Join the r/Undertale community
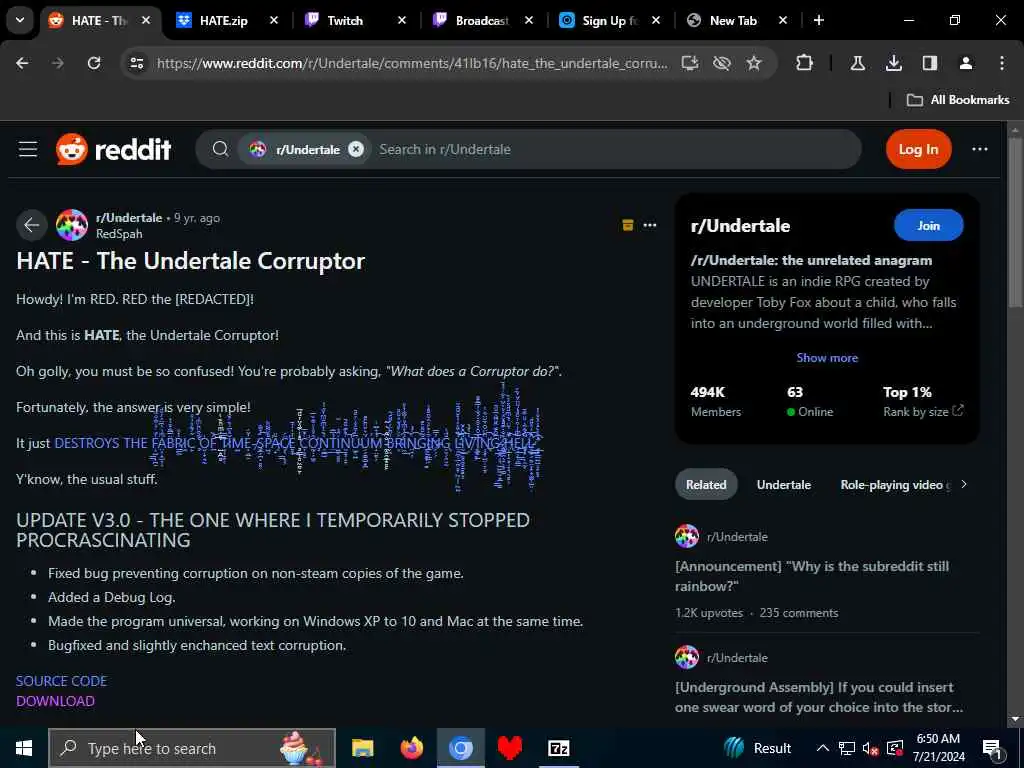Viewport: 1024px width, 768px height. click(928, 225)
